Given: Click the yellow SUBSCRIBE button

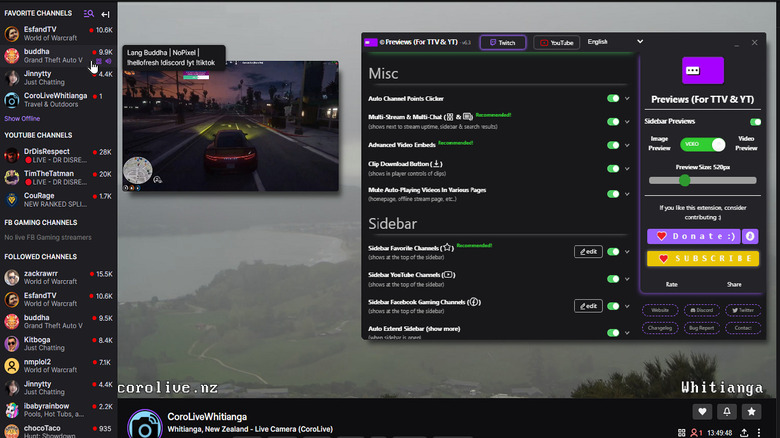Looking at the screenshot, I should point(702,258).
